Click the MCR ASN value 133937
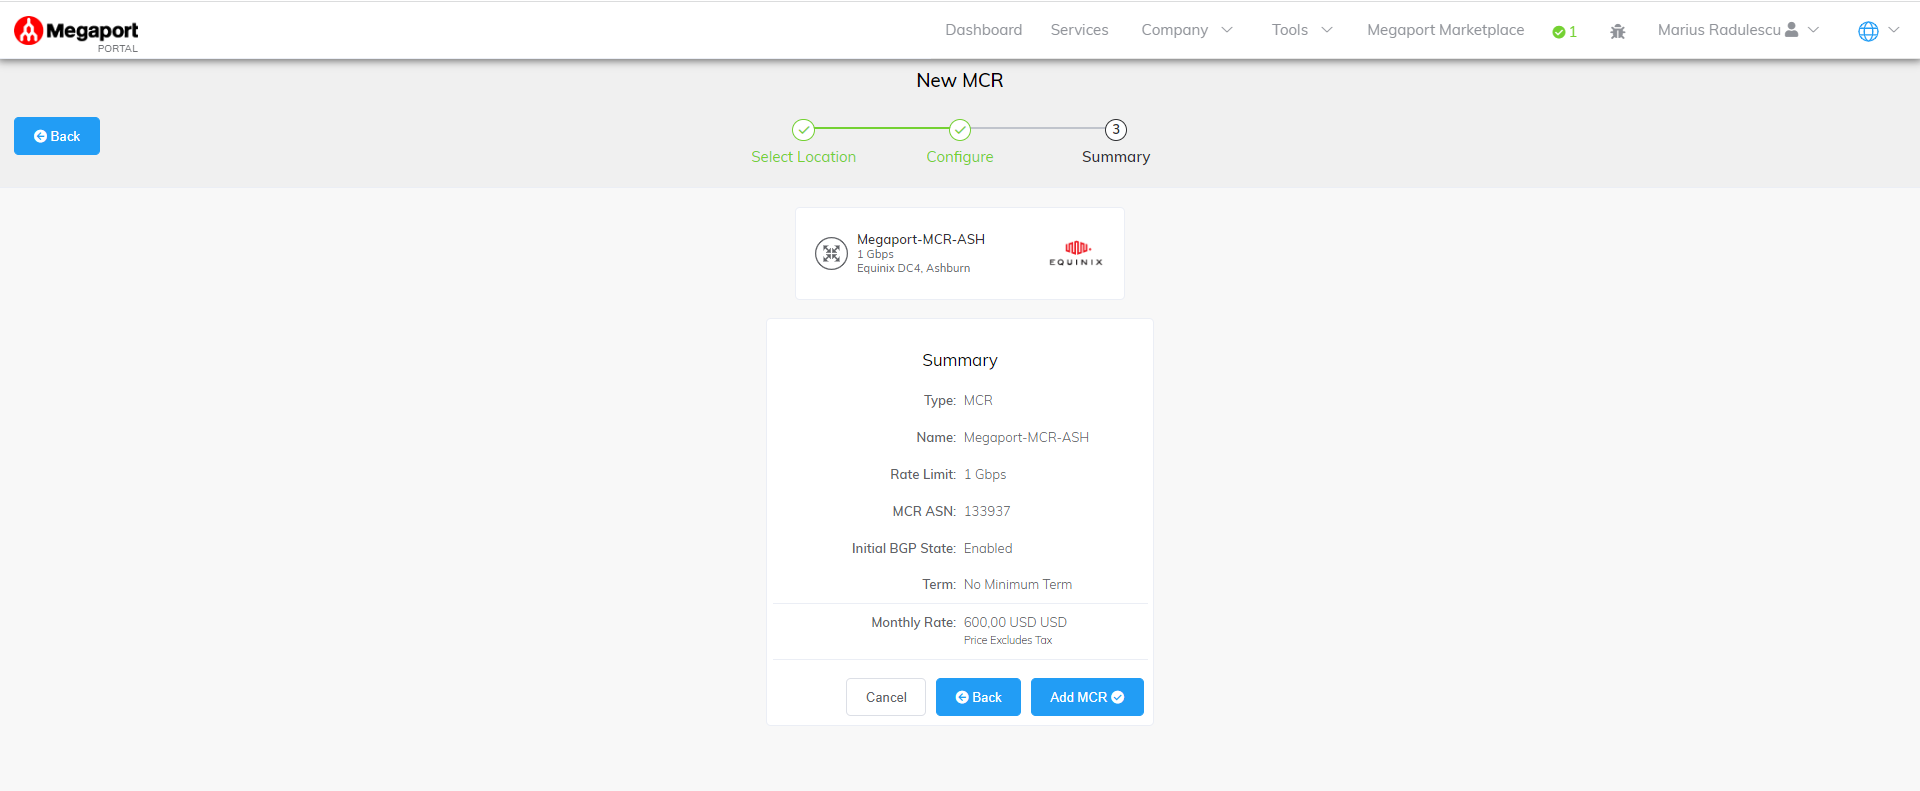This screenshot has height=791, width=1920. point(987,511)
